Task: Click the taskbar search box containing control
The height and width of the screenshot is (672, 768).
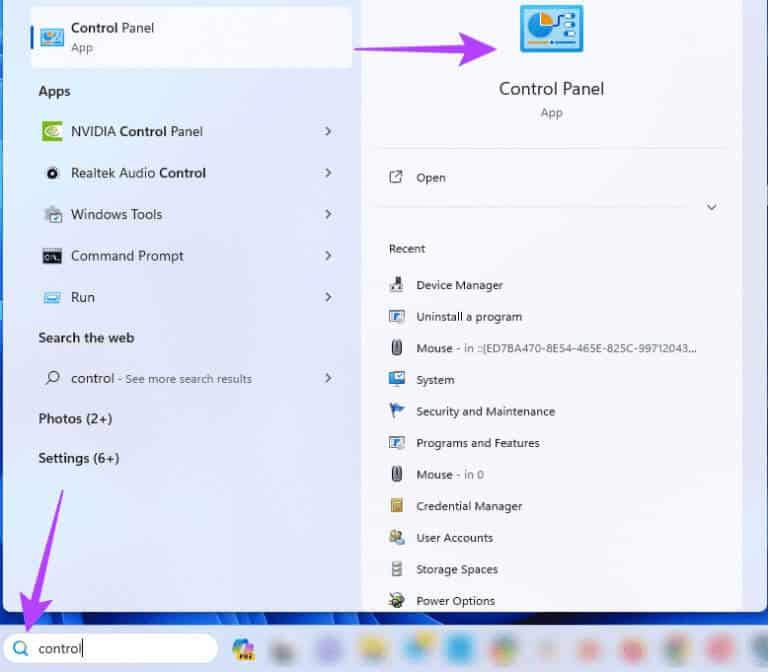Action: 111,648
